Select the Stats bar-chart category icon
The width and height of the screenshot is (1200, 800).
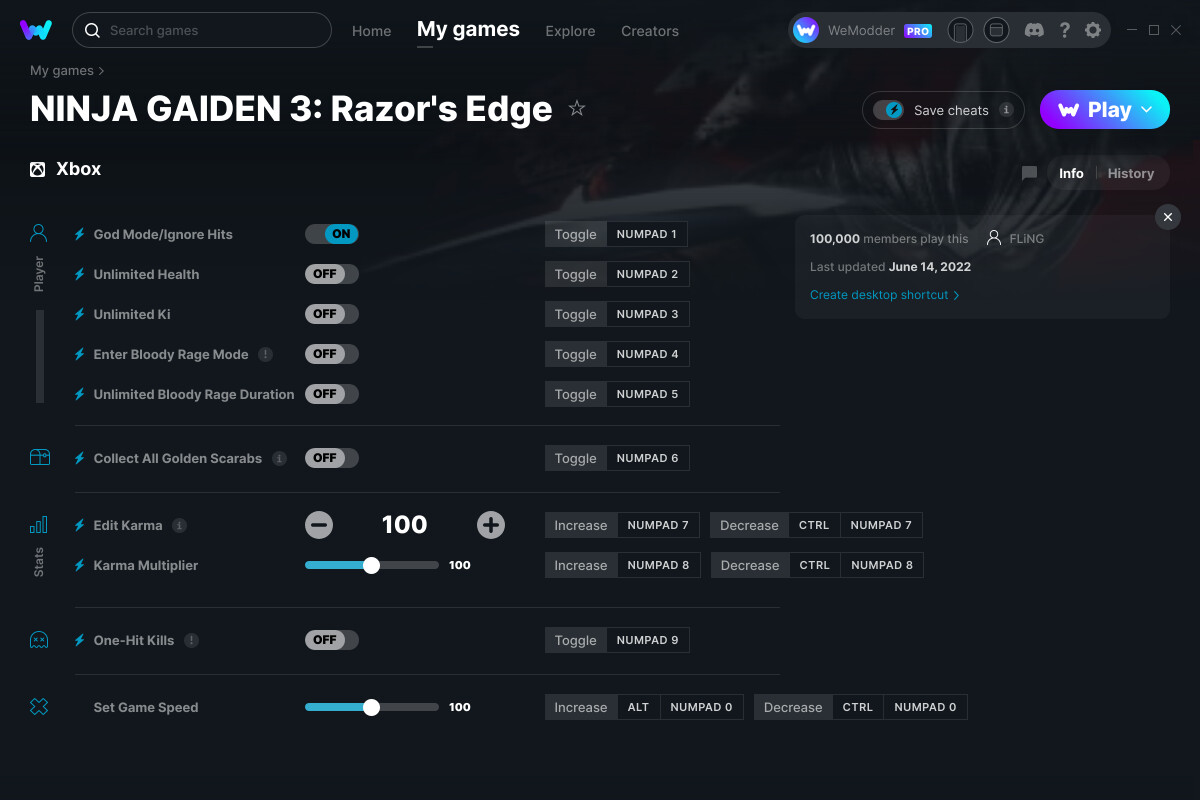click(x=39, y=525)
